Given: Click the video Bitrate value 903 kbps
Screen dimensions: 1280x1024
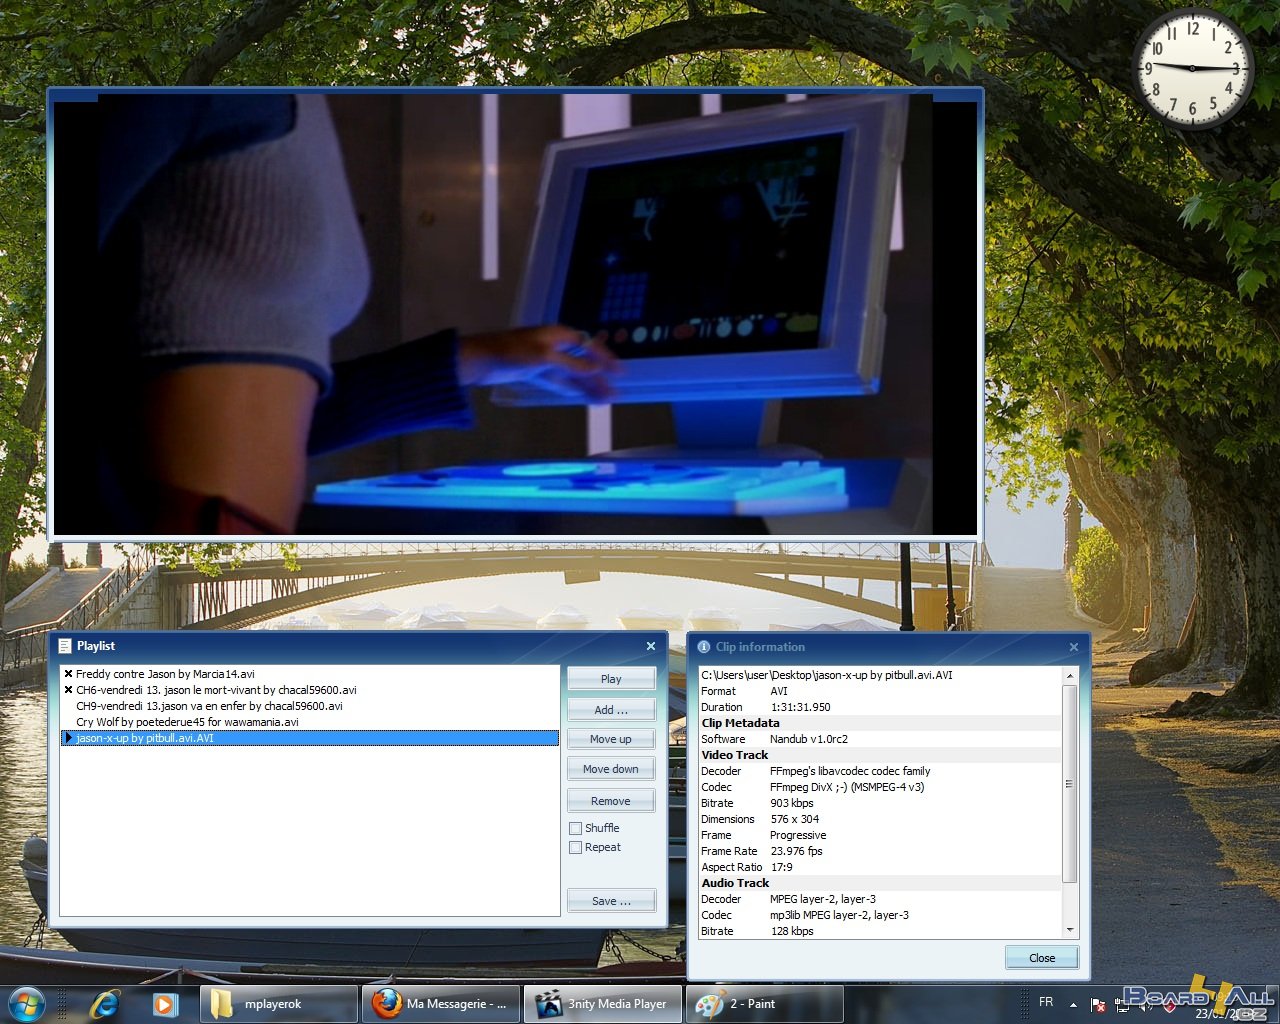Looking at the screenshot, I should coord(792,803).
